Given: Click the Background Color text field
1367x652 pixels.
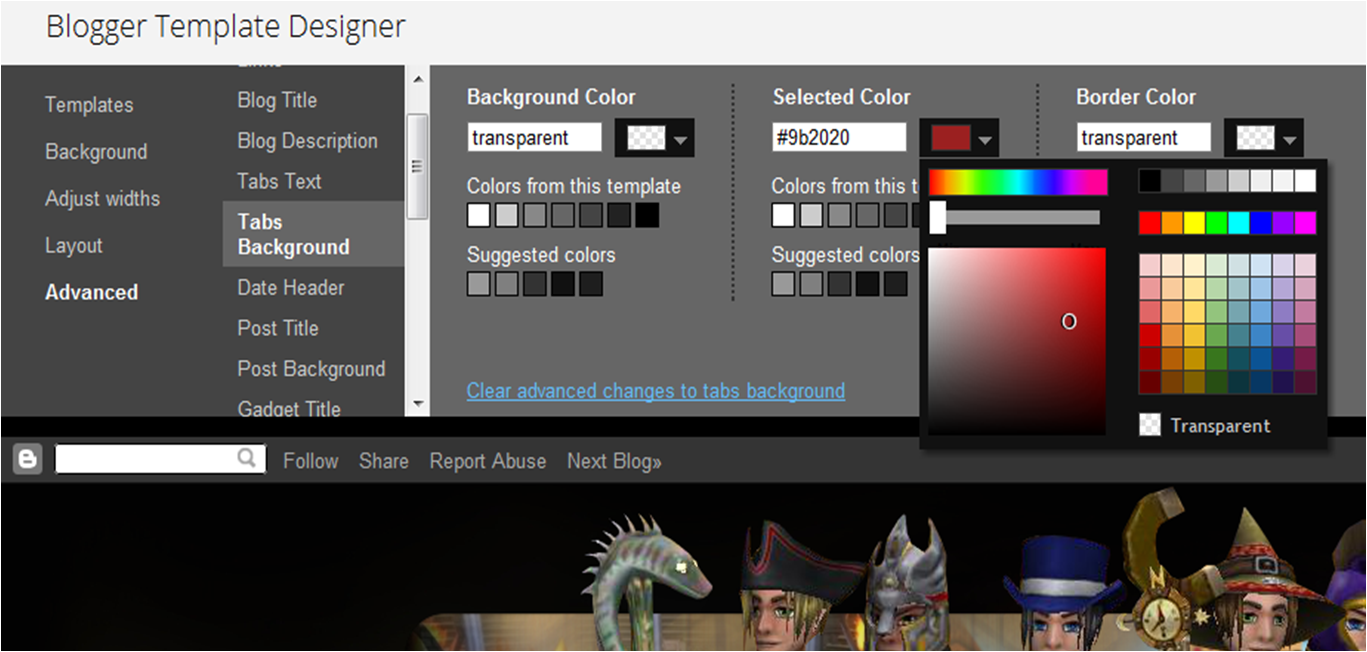Looking at the screenshot, I should click(x=535, y=138).
